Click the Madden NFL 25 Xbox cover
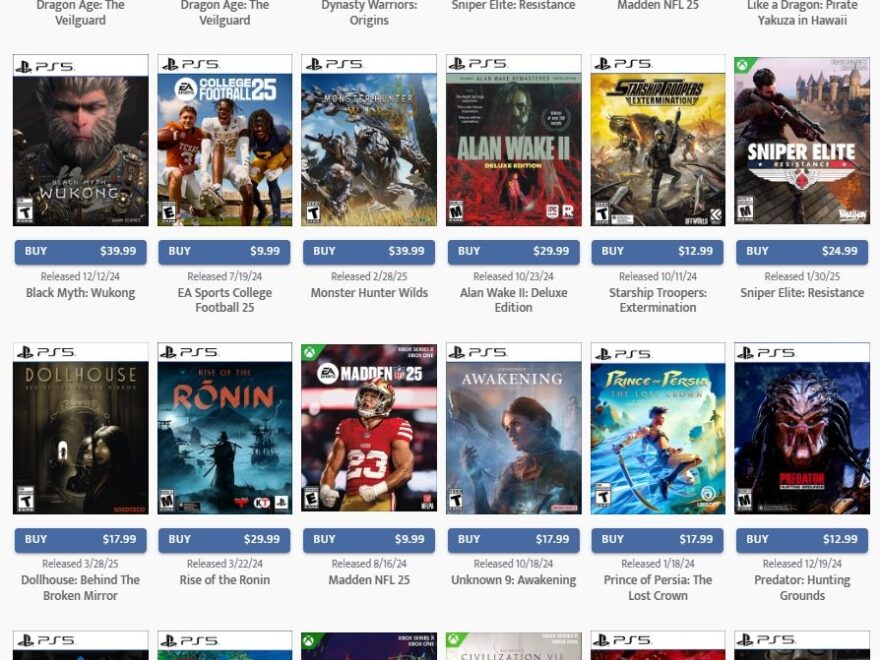880x660 pixels. point(369,428)
